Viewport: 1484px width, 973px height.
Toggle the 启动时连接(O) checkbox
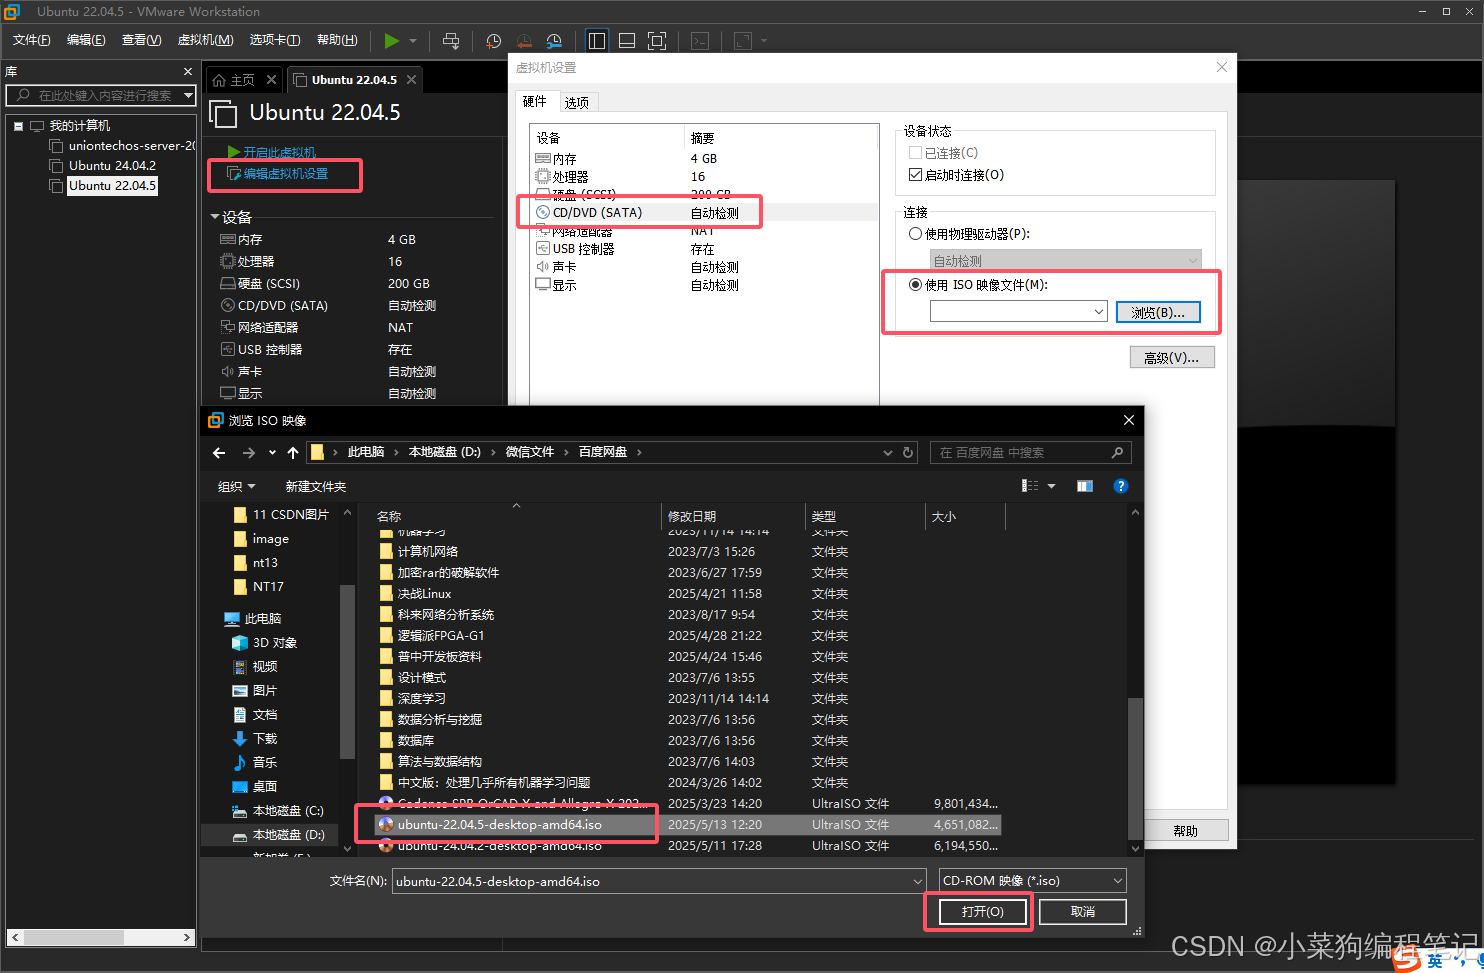[x=915, y=175]
